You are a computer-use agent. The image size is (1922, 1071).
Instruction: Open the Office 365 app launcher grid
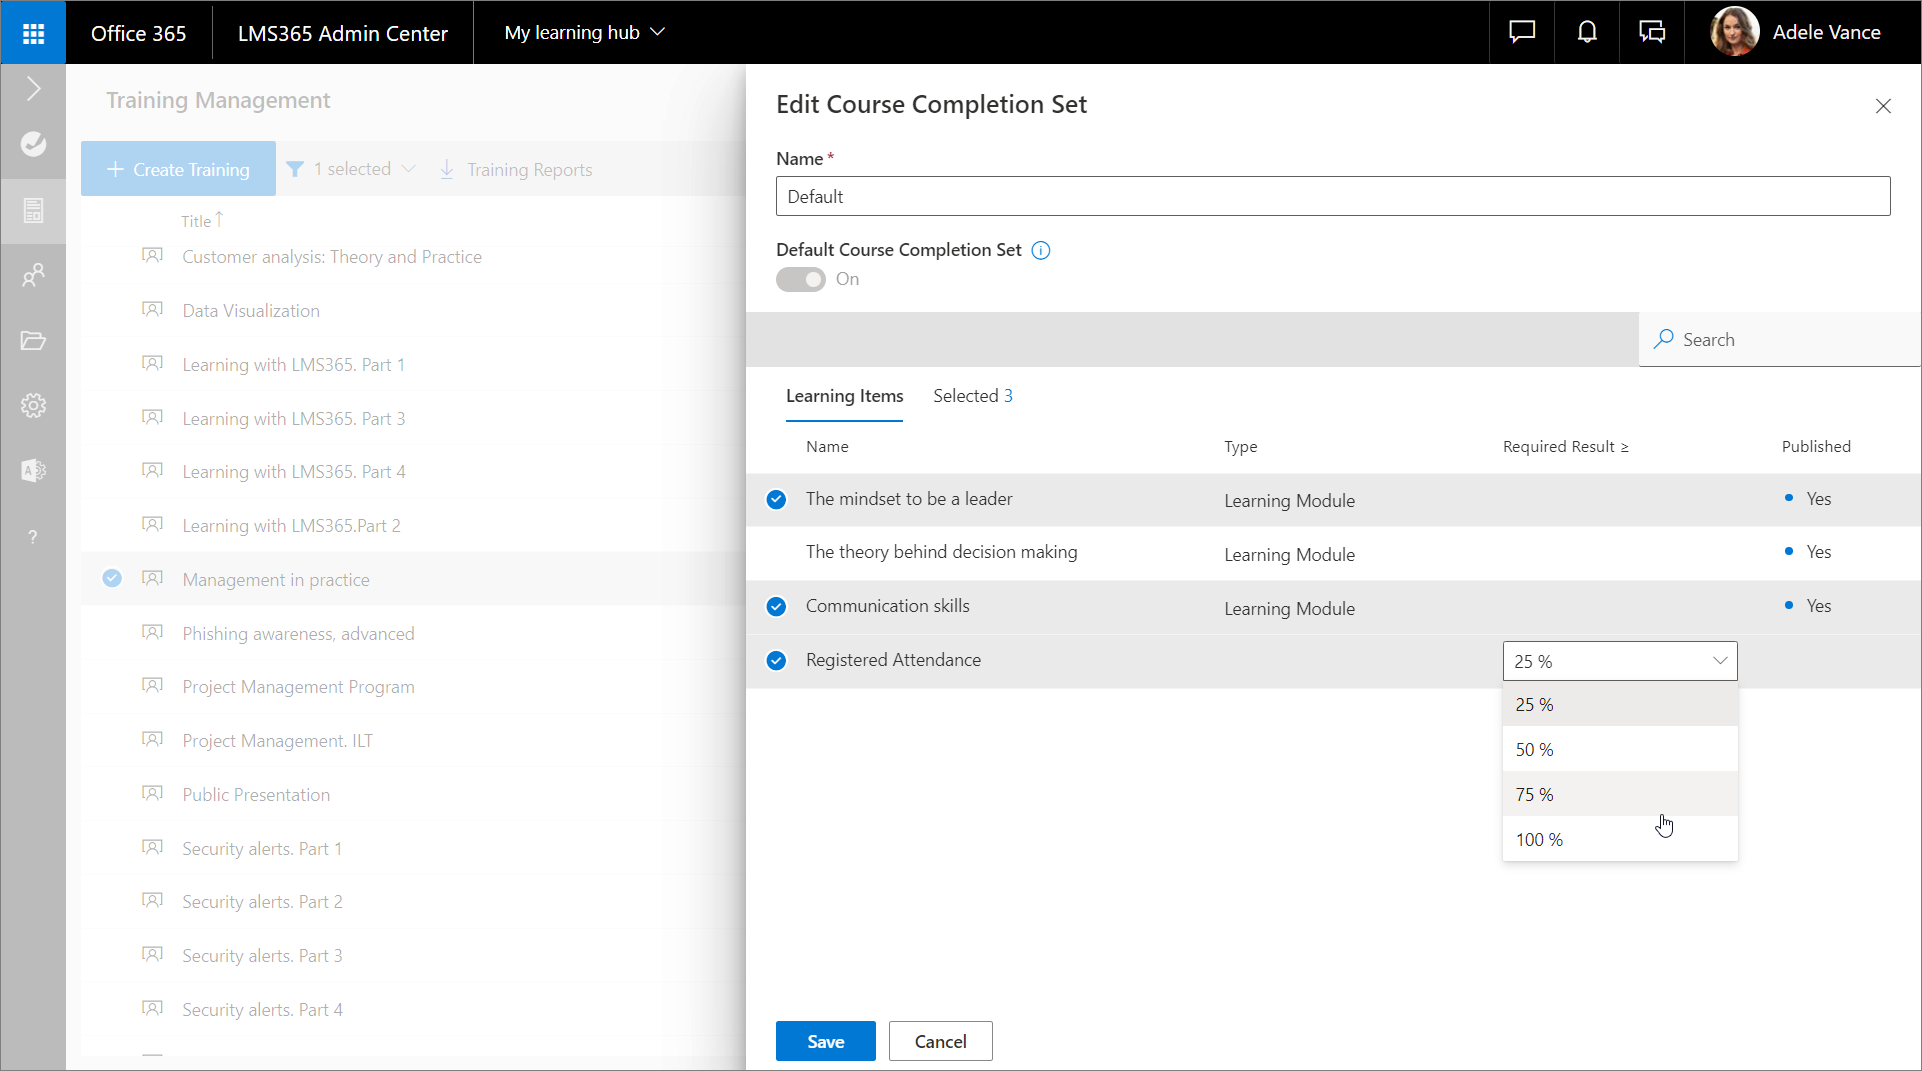(x=33, y=33)
